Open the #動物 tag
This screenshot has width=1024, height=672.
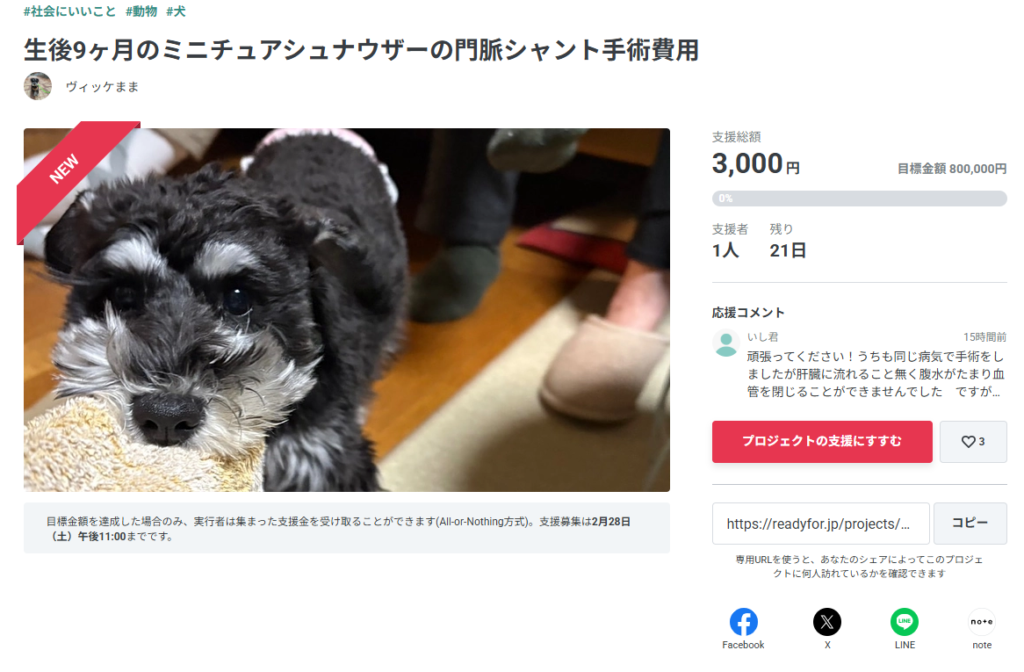click(142, 11)
